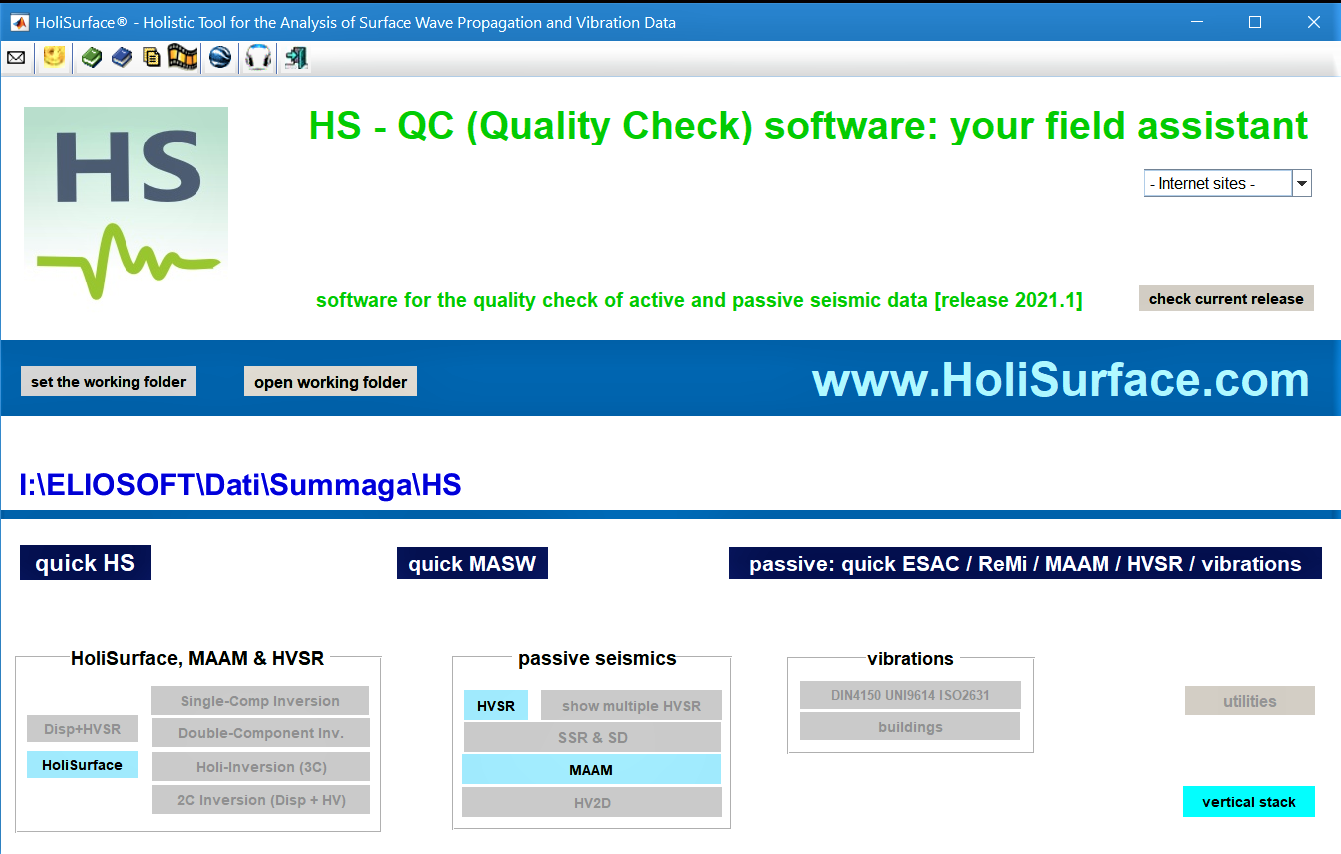Click the headphones icon

coord(258,58)
